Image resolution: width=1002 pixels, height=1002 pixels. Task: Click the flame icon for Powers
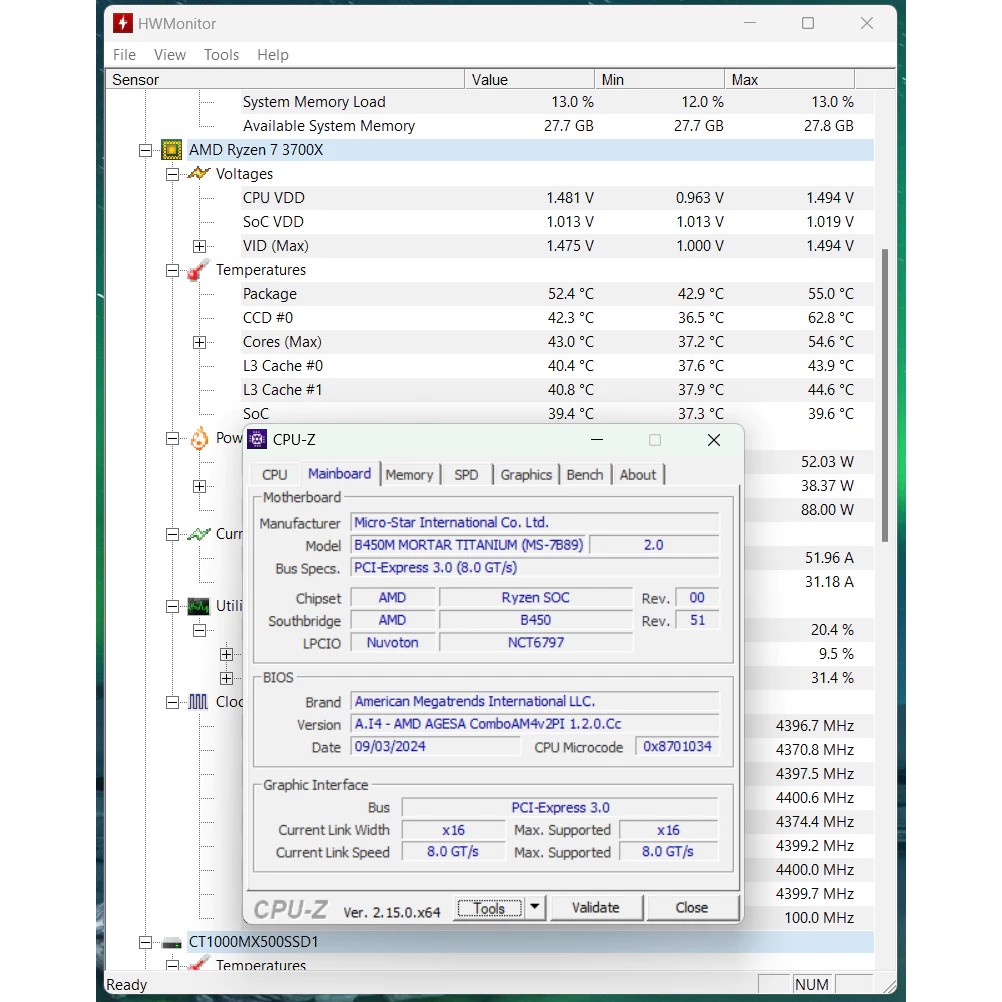[x=199, y=438]
